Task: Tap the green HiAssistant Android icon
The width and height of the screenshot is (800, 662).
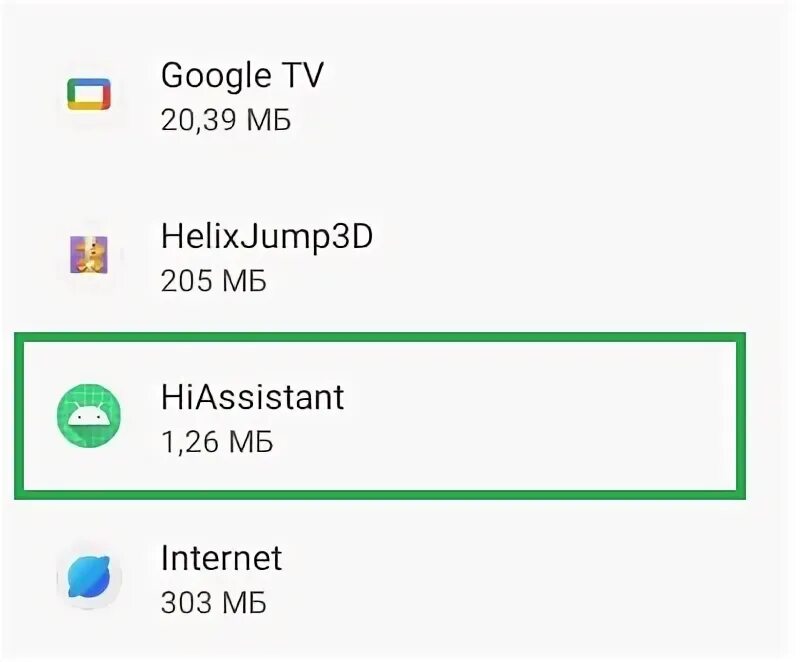Action: tap(89, 416)
